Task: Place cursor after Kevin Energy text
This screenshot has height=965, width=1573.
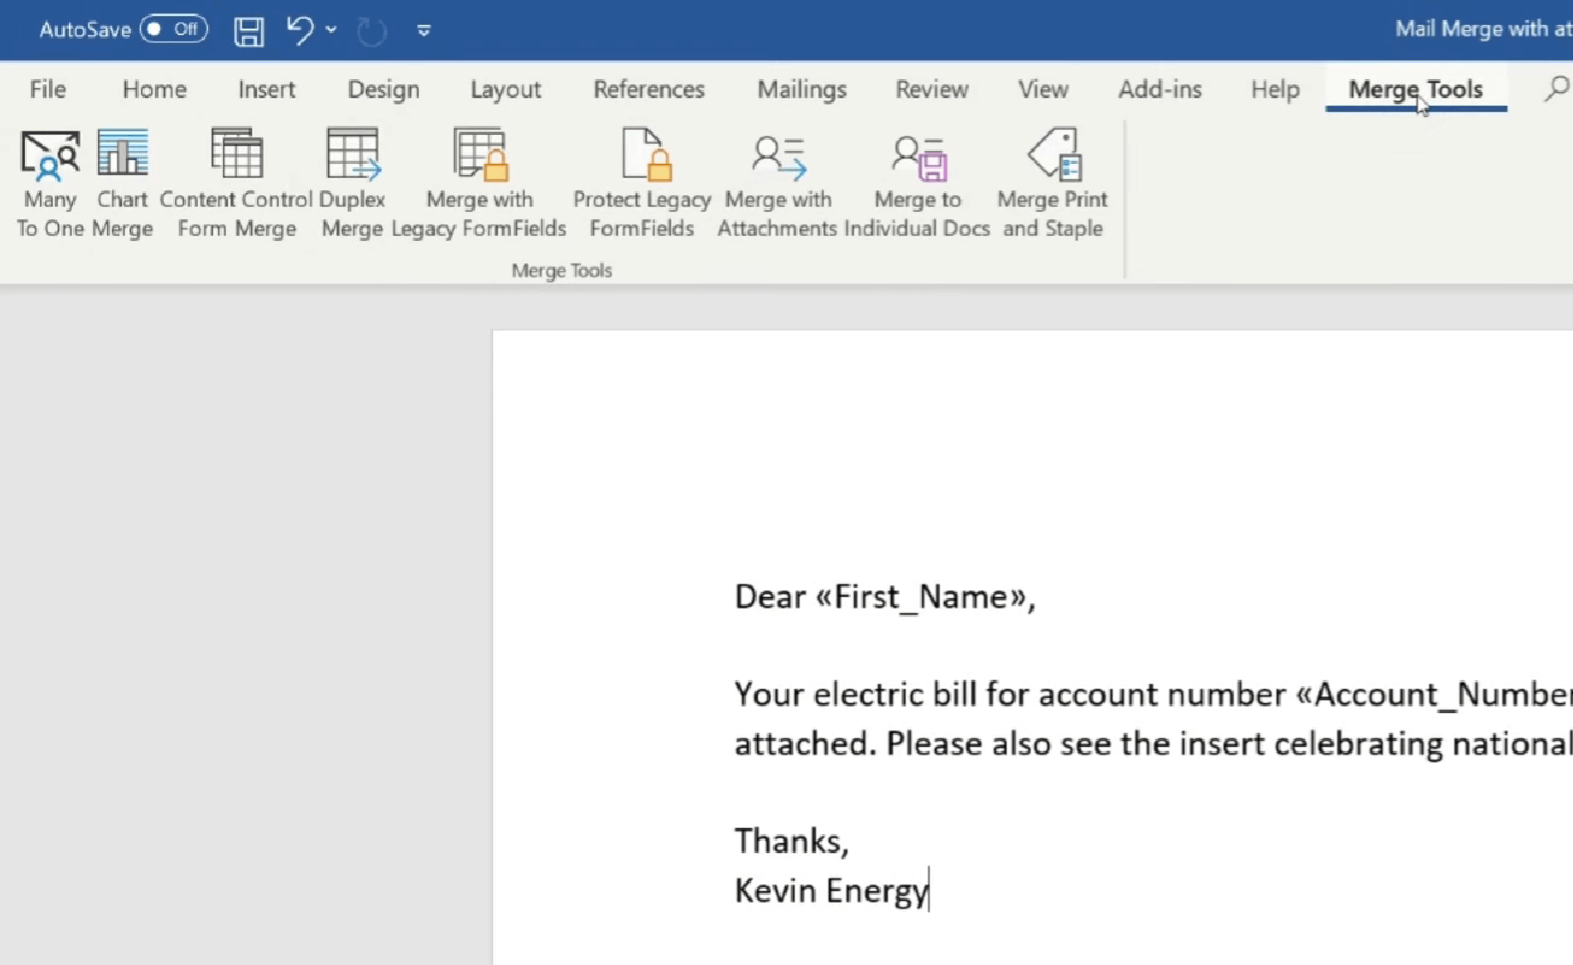Action: [x=929, y=891]
